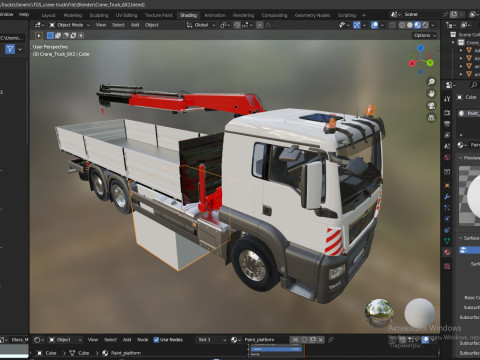Switch perspective/orthographic with grid icon
Image resolution: width=480 pixels, height=360 pixels.
pos(431,118)
